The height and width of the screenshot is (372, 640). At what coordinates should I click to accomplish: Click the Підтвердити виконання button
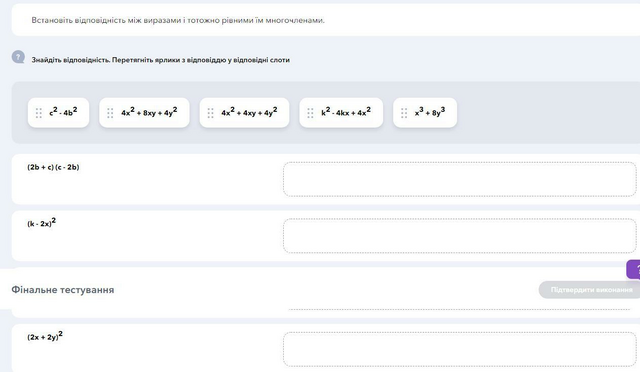(590, 290)
